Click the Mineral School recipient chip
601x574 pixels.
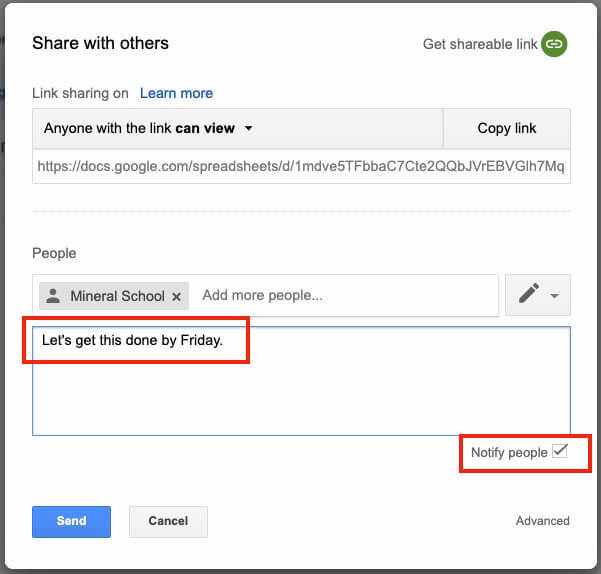pos(116,296)
